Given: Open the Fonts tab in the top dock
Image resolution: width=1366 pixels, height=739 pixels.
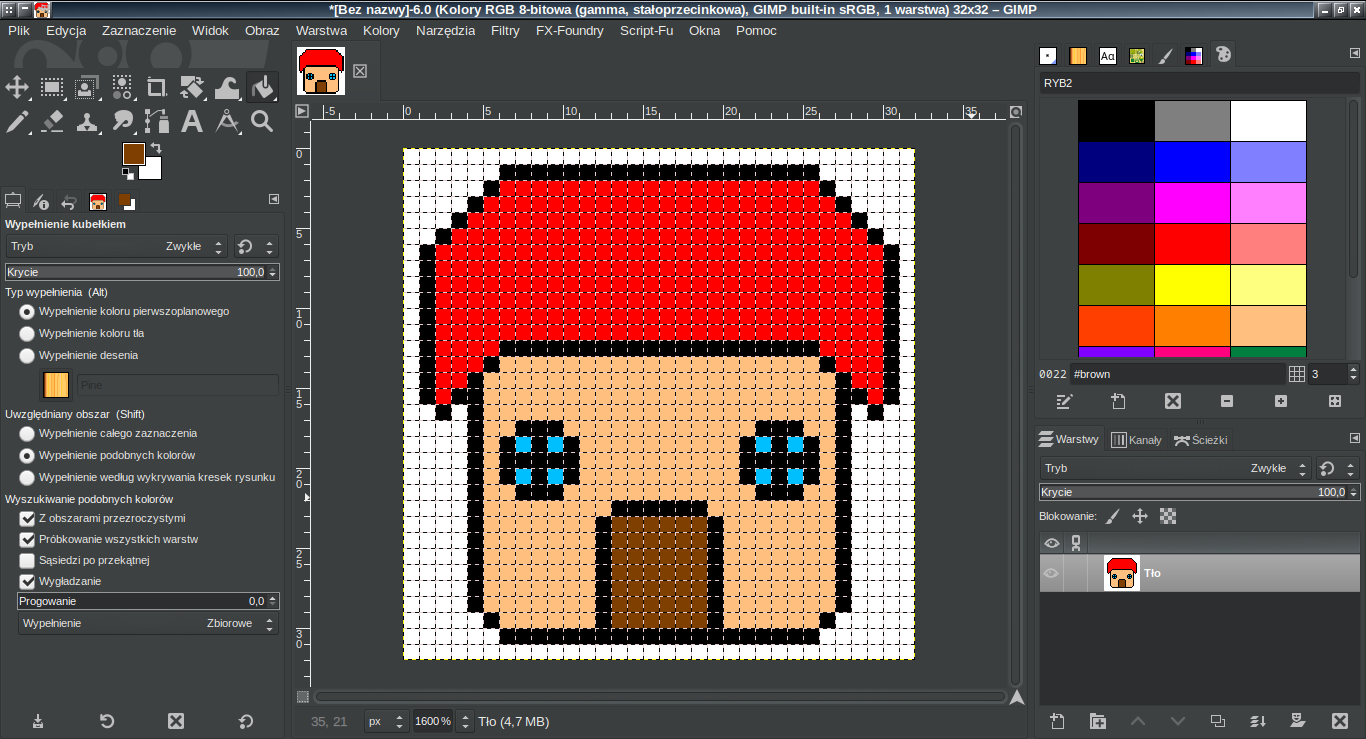Looking at the screenshot, I should click(x=1107, y=56).
